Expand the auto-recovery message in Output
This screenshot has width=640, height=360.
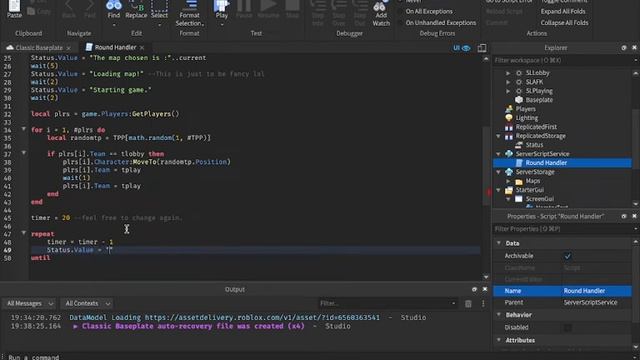coord(76,326)
